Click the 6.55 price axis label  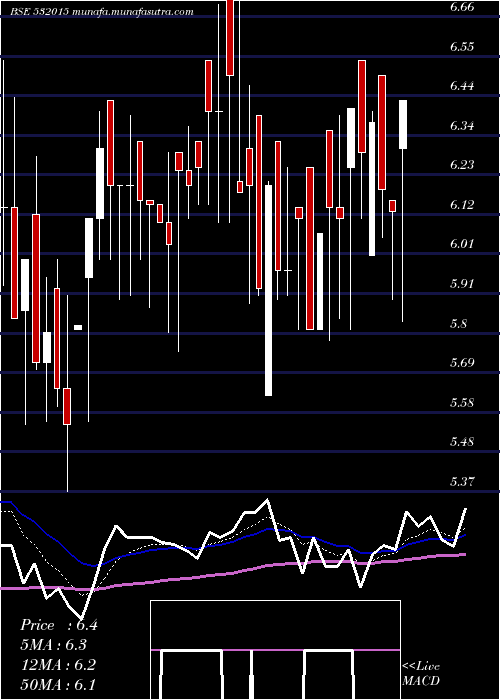pyautogui.click(x=462, y=47)
